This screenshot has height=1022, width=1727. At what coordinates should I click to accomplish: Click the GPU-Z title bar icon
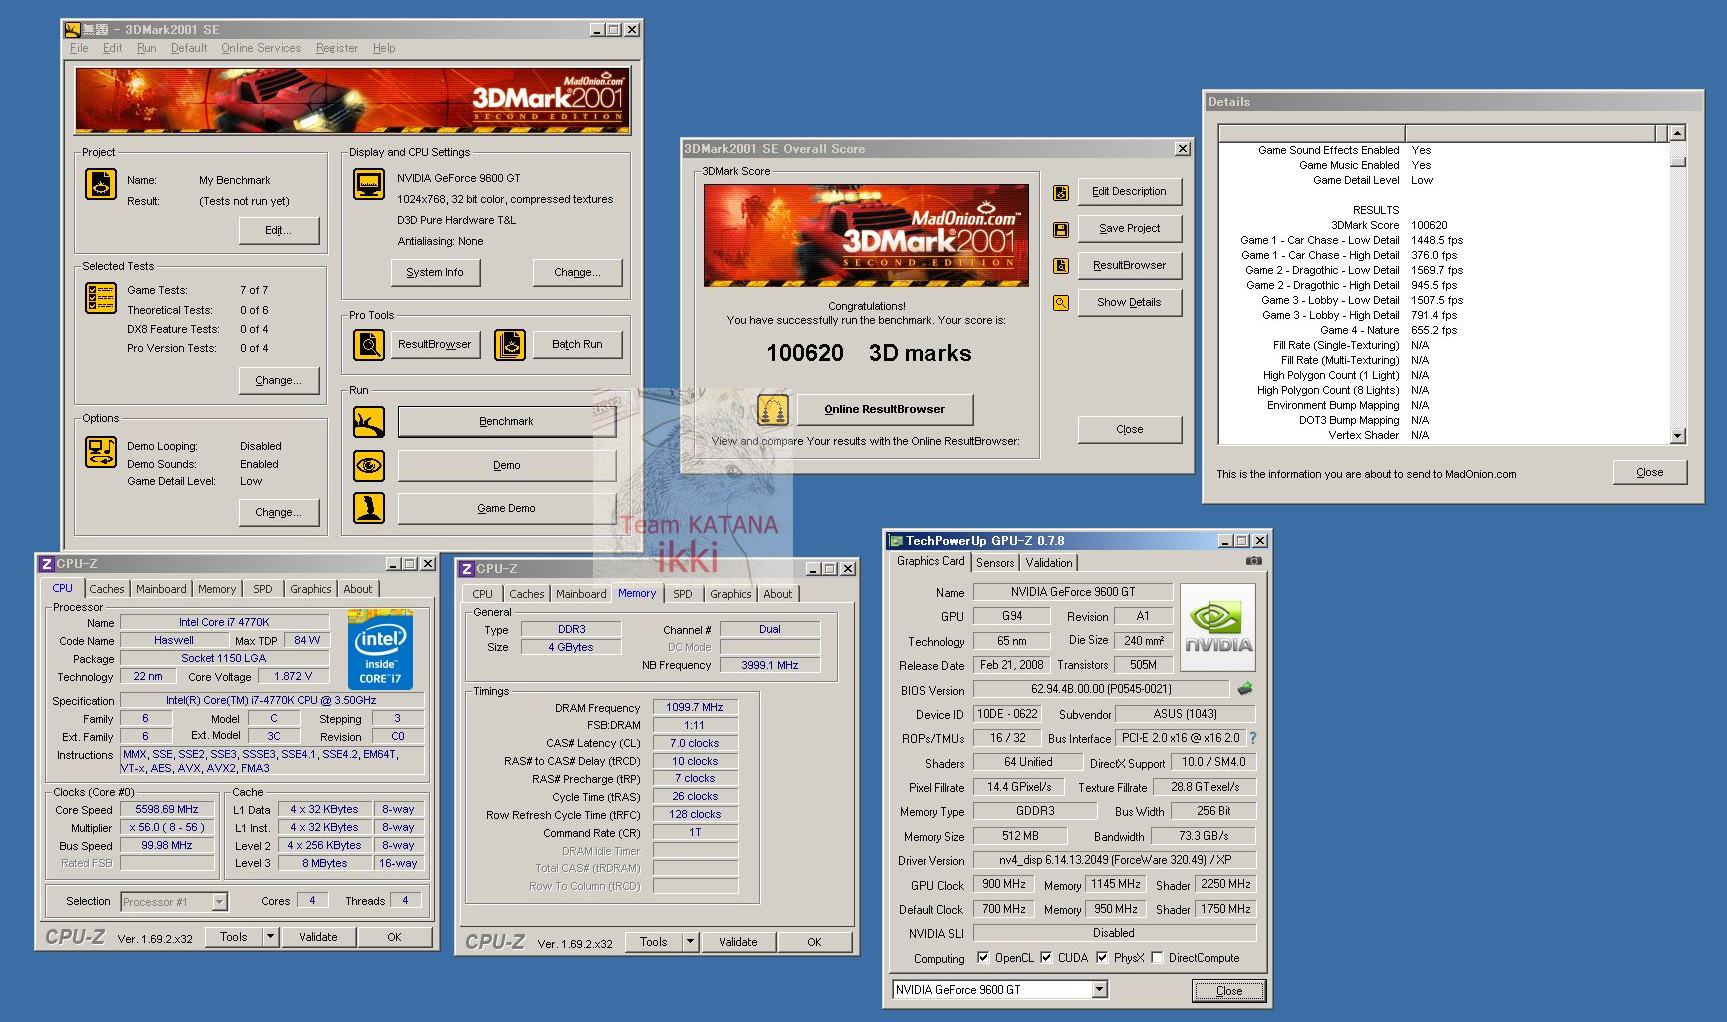coord(896,541)
